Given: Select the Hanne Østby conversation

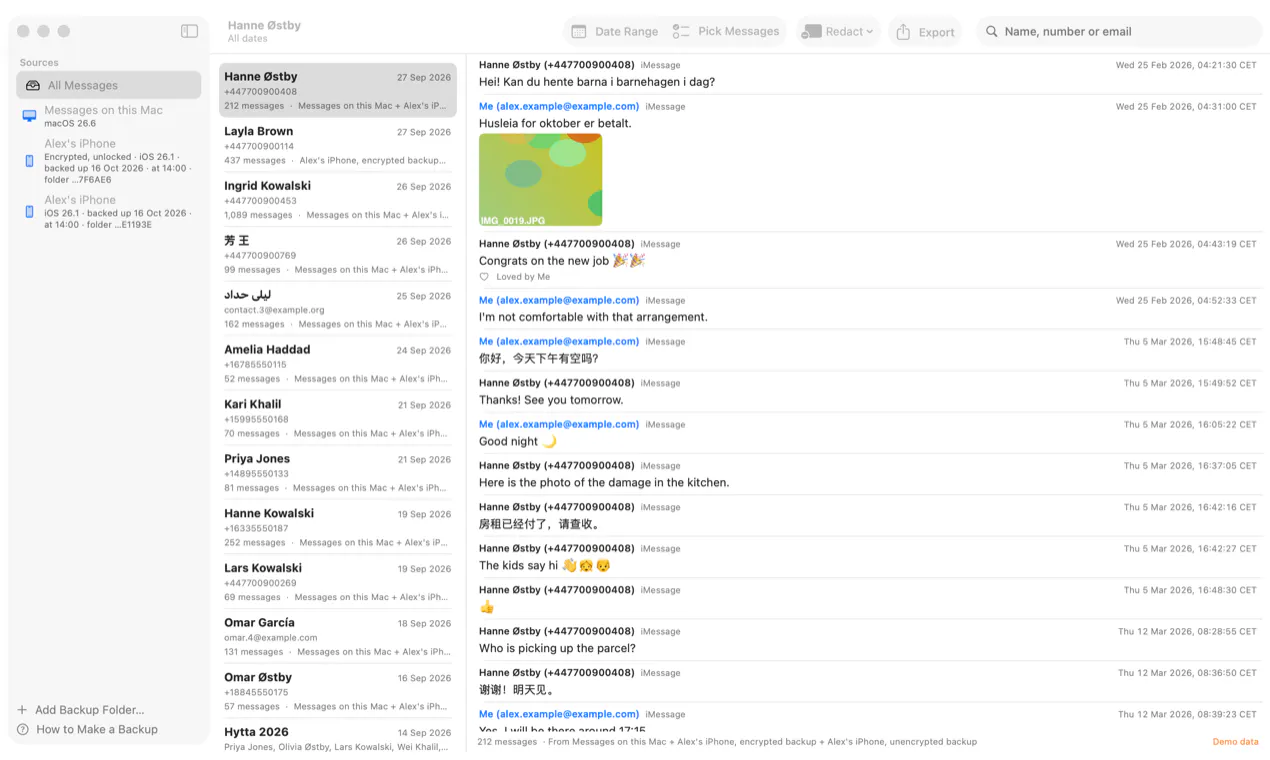Looking at the screenshot, I should (x=338, y=91).
